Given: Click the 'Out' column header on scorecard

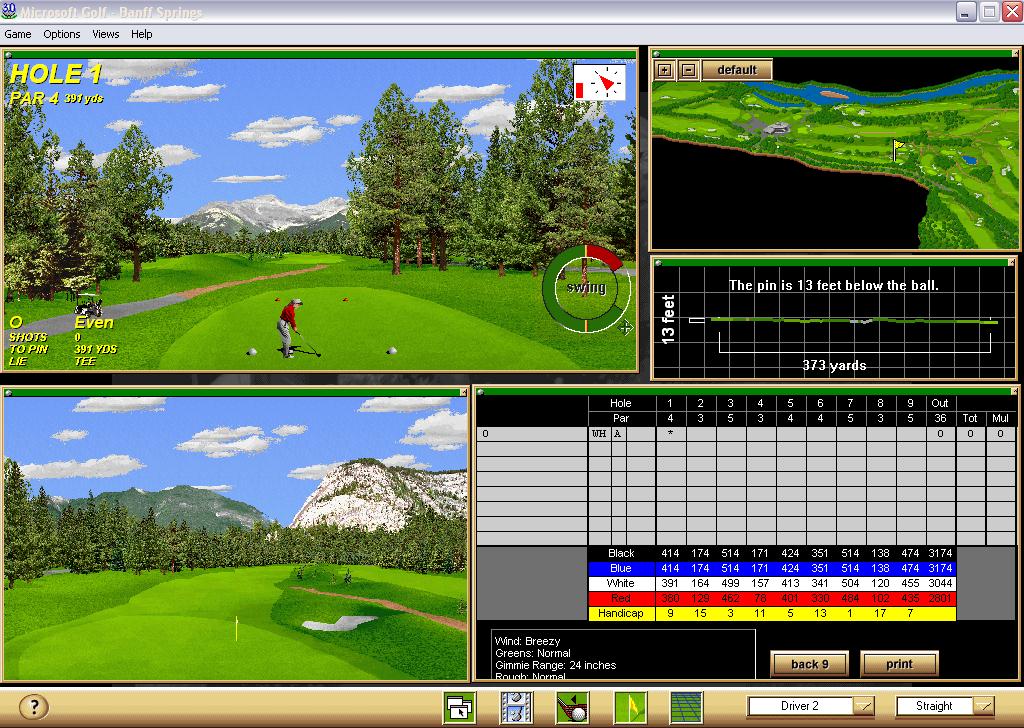Looking at the screenshot, I should pyautogui.click(x=940, y=403).
